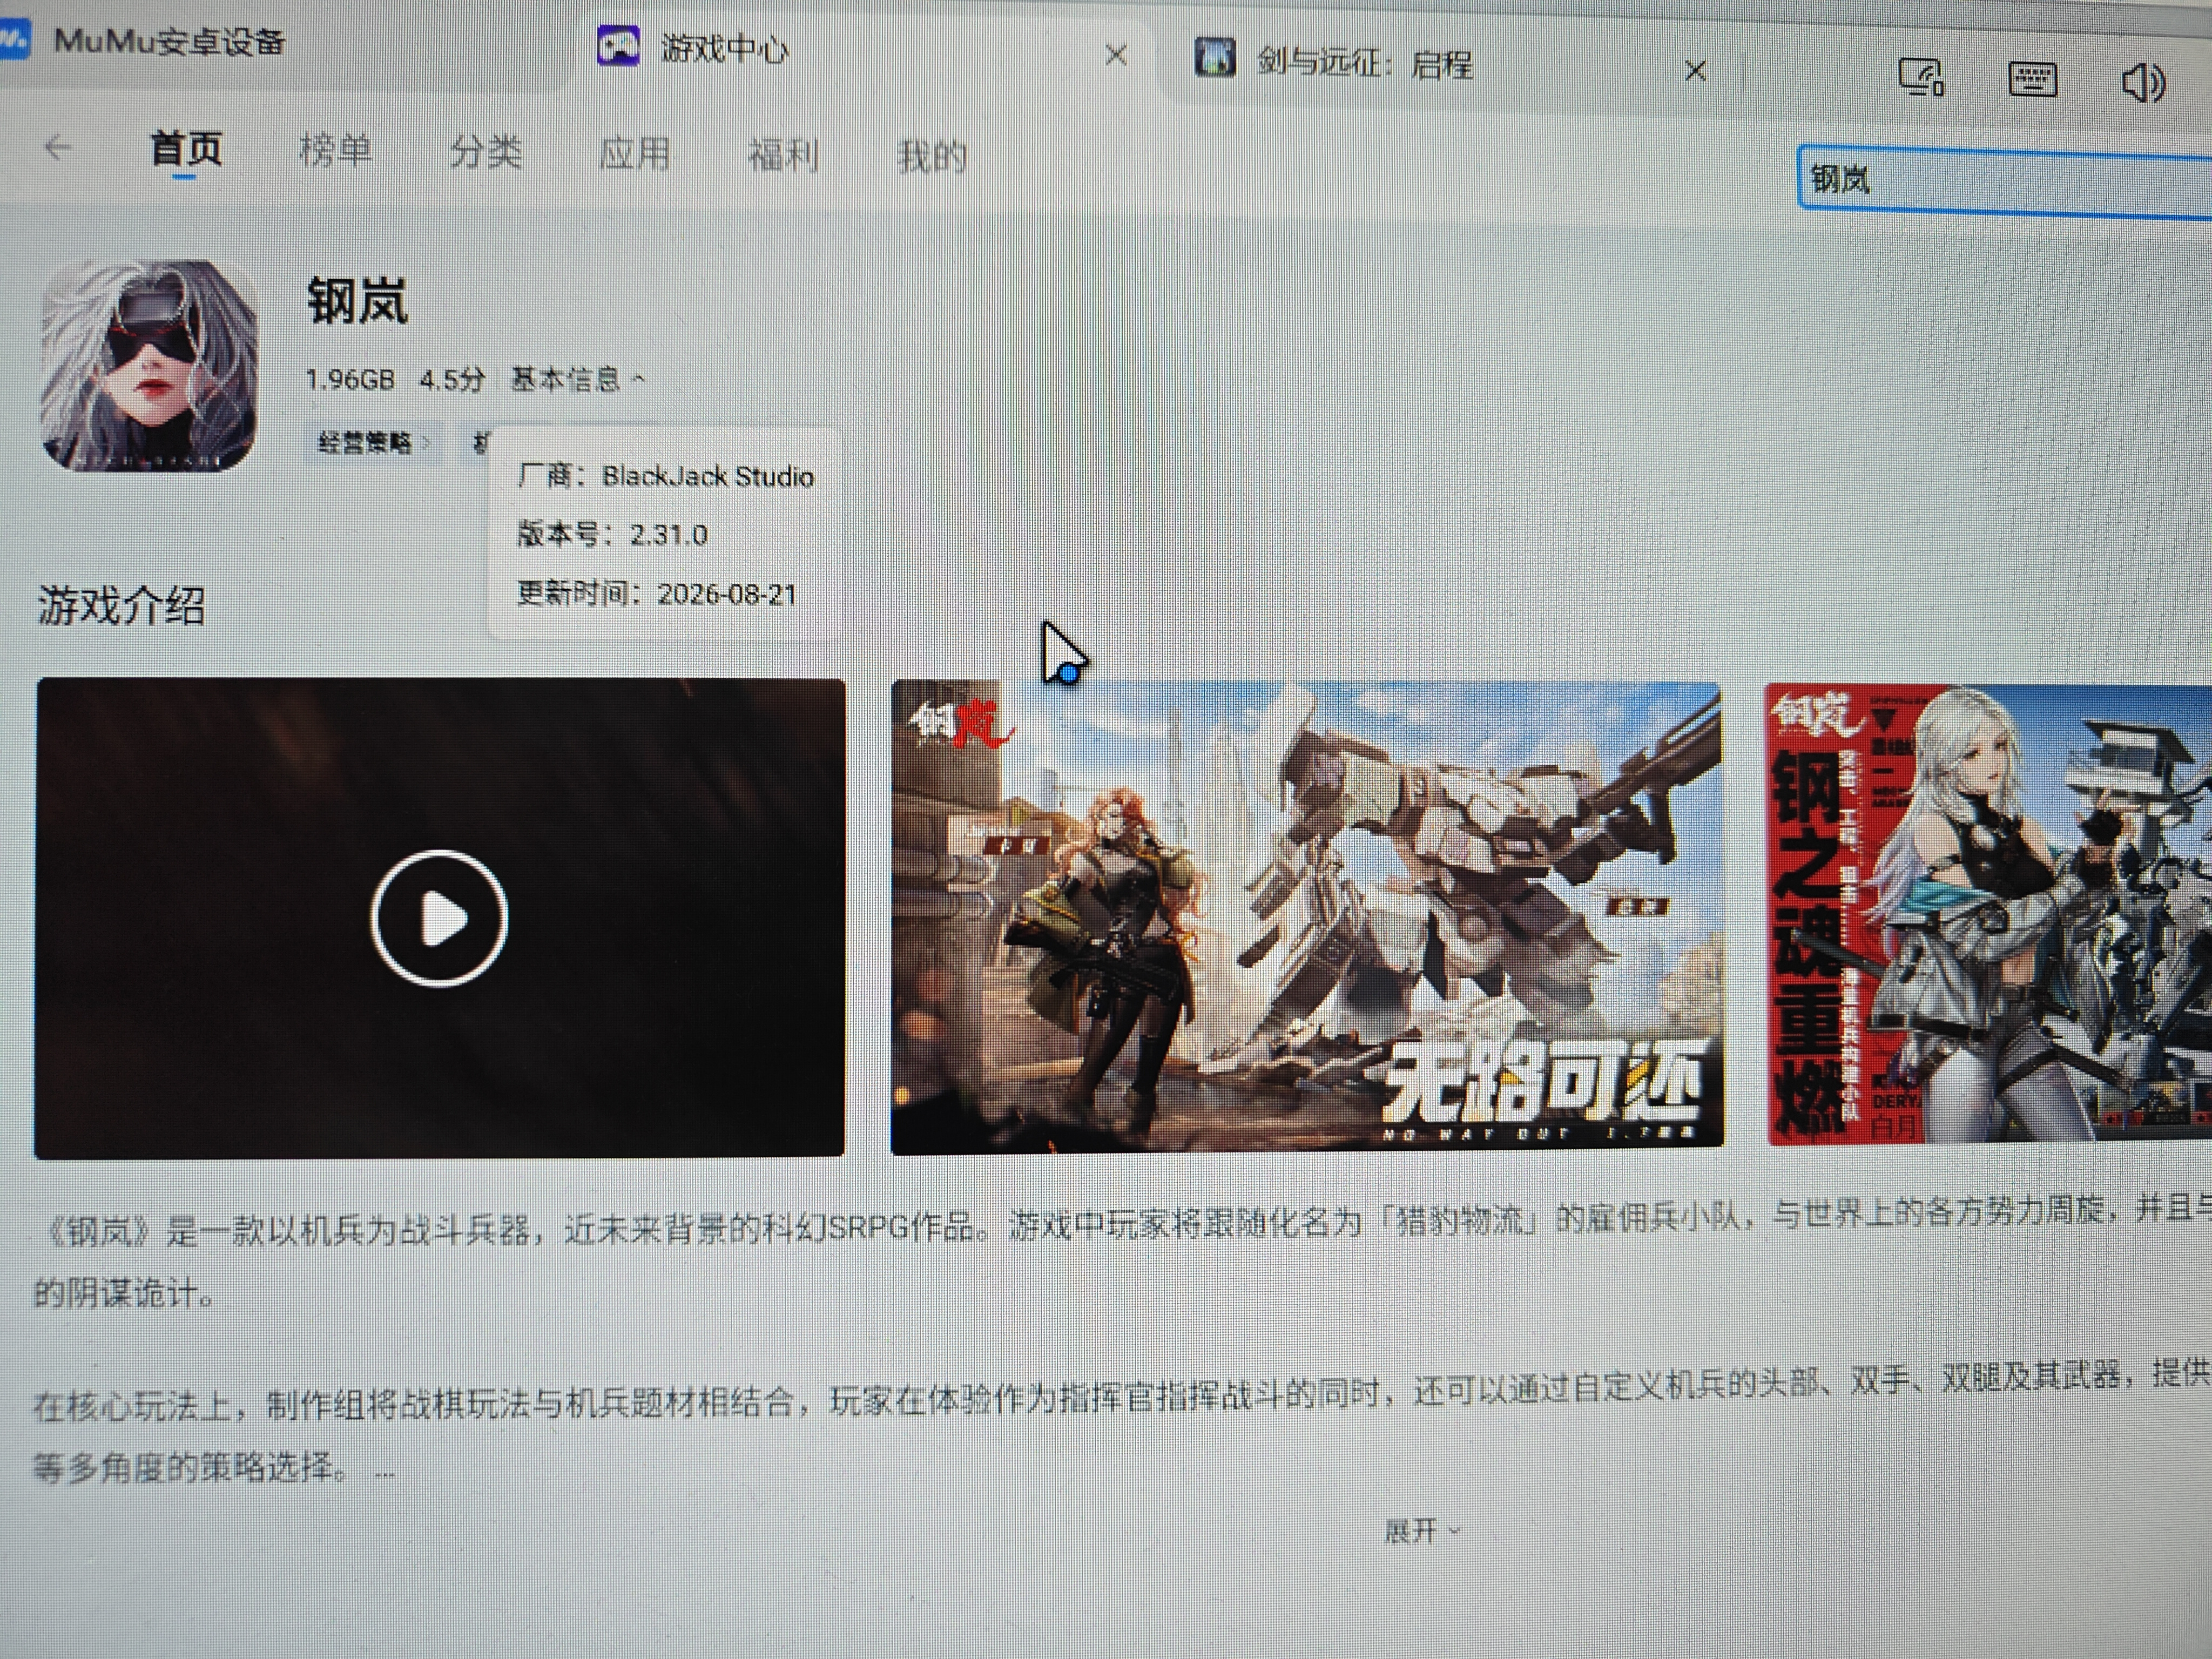Click the 游戏介绍 section heading
The image size is (2212, 1659).
(121, 605)
